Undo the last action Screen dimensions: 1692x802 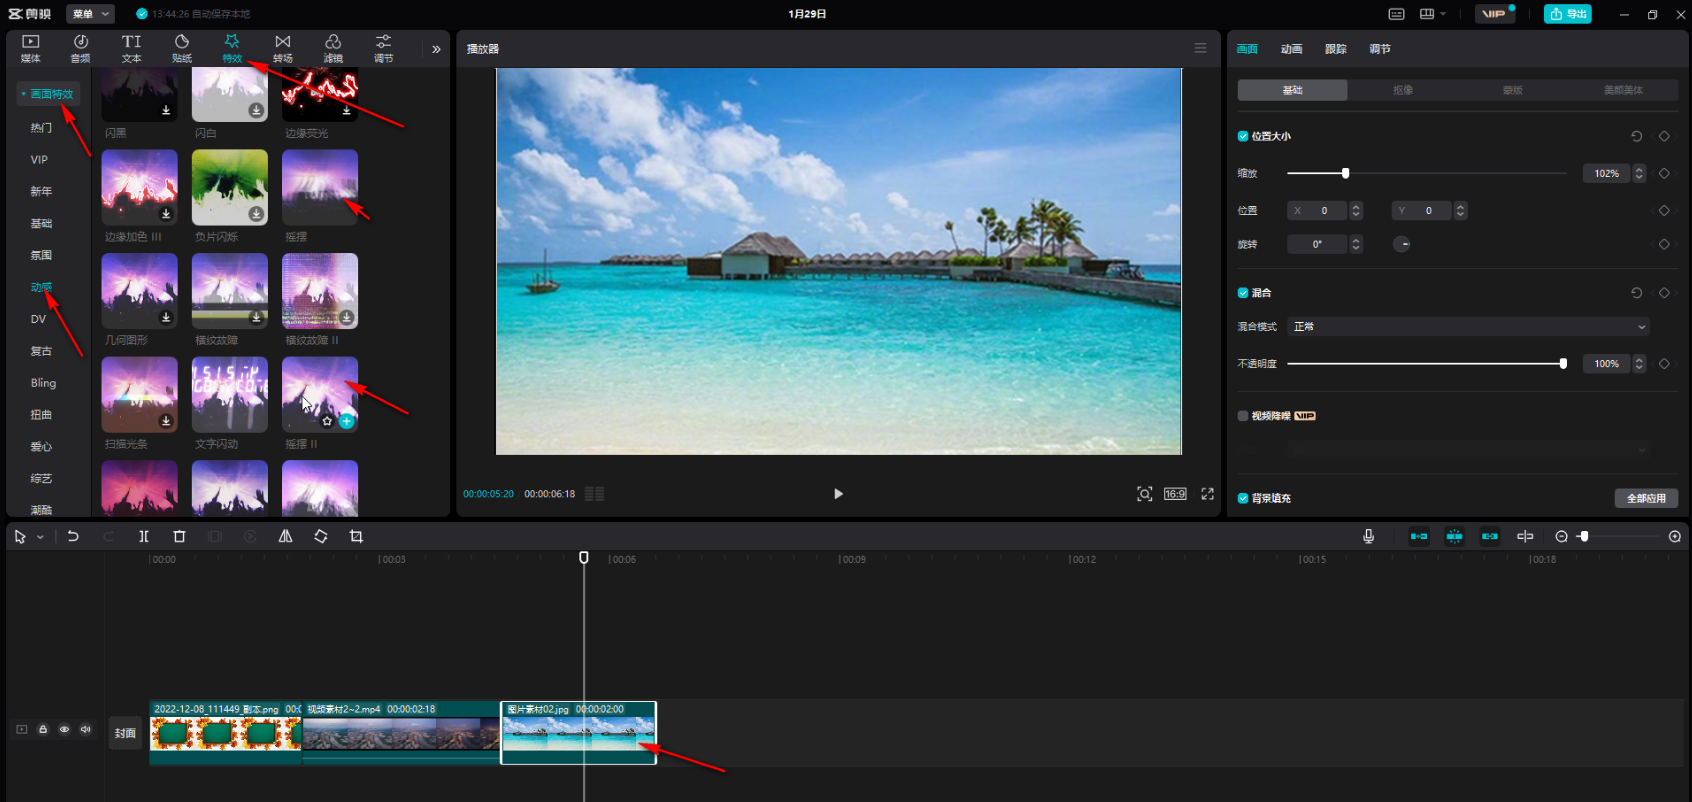[x=73, y=537]
